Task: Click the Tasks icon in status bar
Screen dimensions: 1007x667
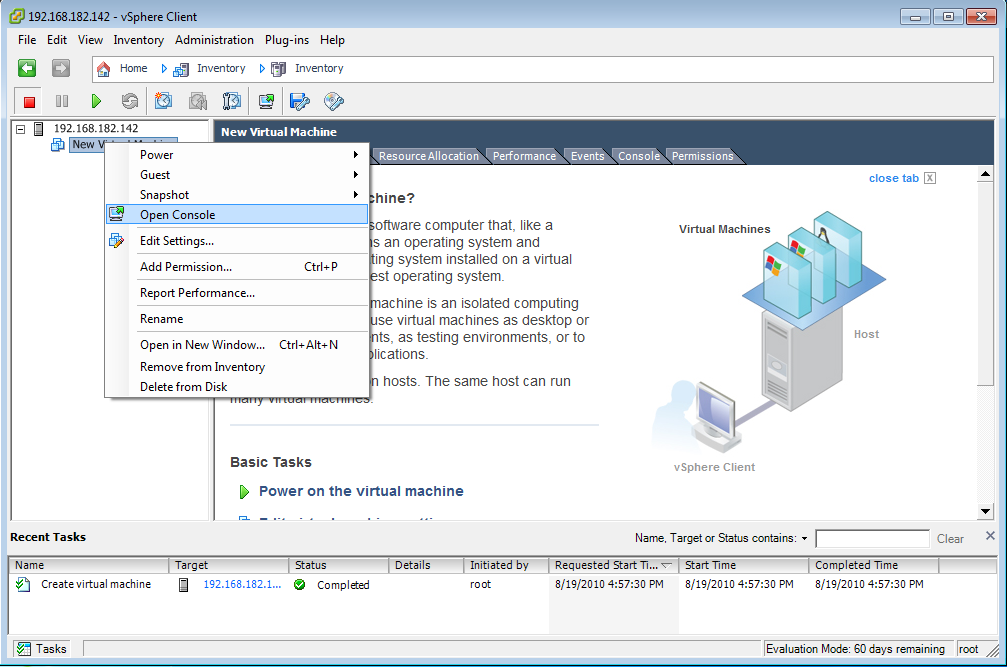Action: pyautogui.click(x=24, y=649)
